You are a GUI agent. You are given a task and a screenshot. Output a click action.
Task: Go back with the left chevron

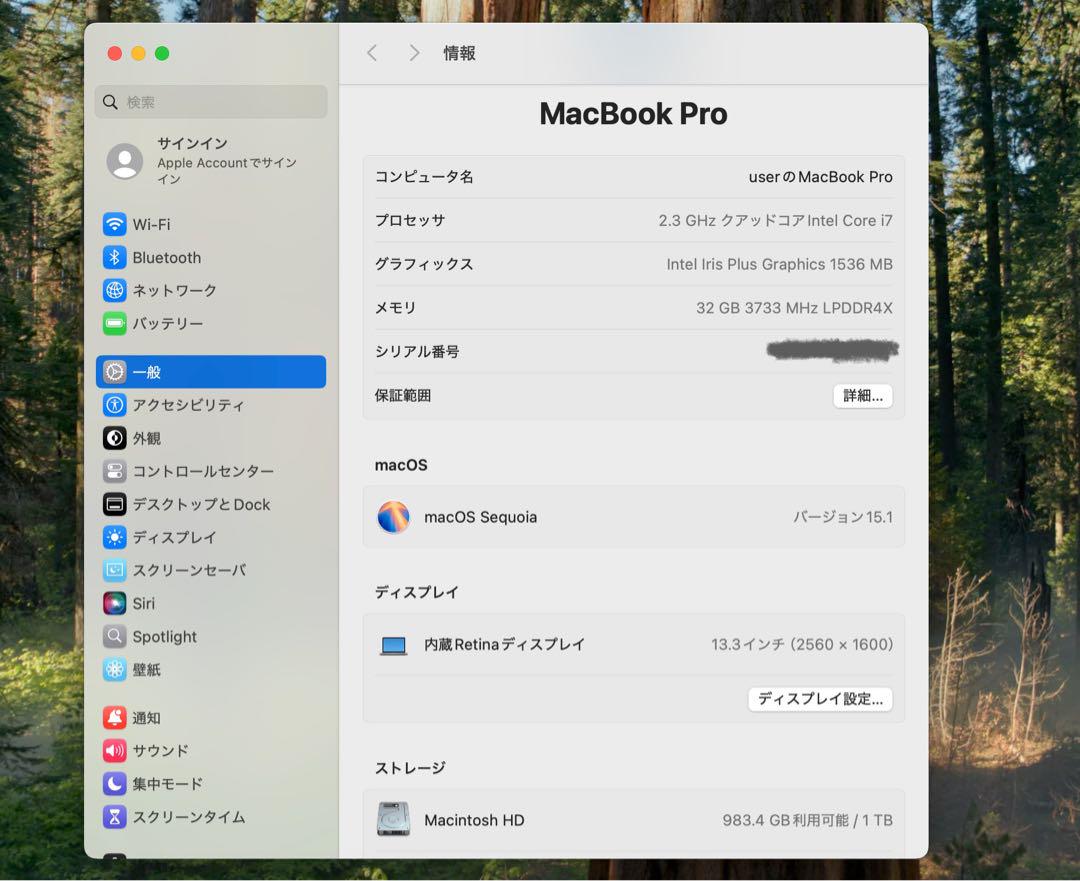click(x=372, y=53)
